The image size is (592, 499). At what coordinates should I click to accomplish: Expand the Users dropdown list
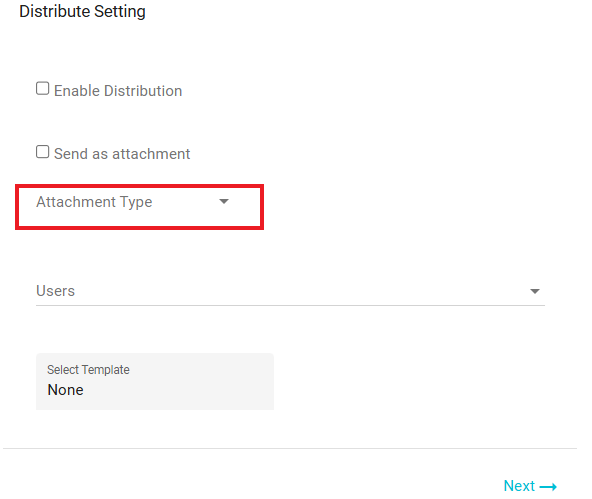[290, 291]
